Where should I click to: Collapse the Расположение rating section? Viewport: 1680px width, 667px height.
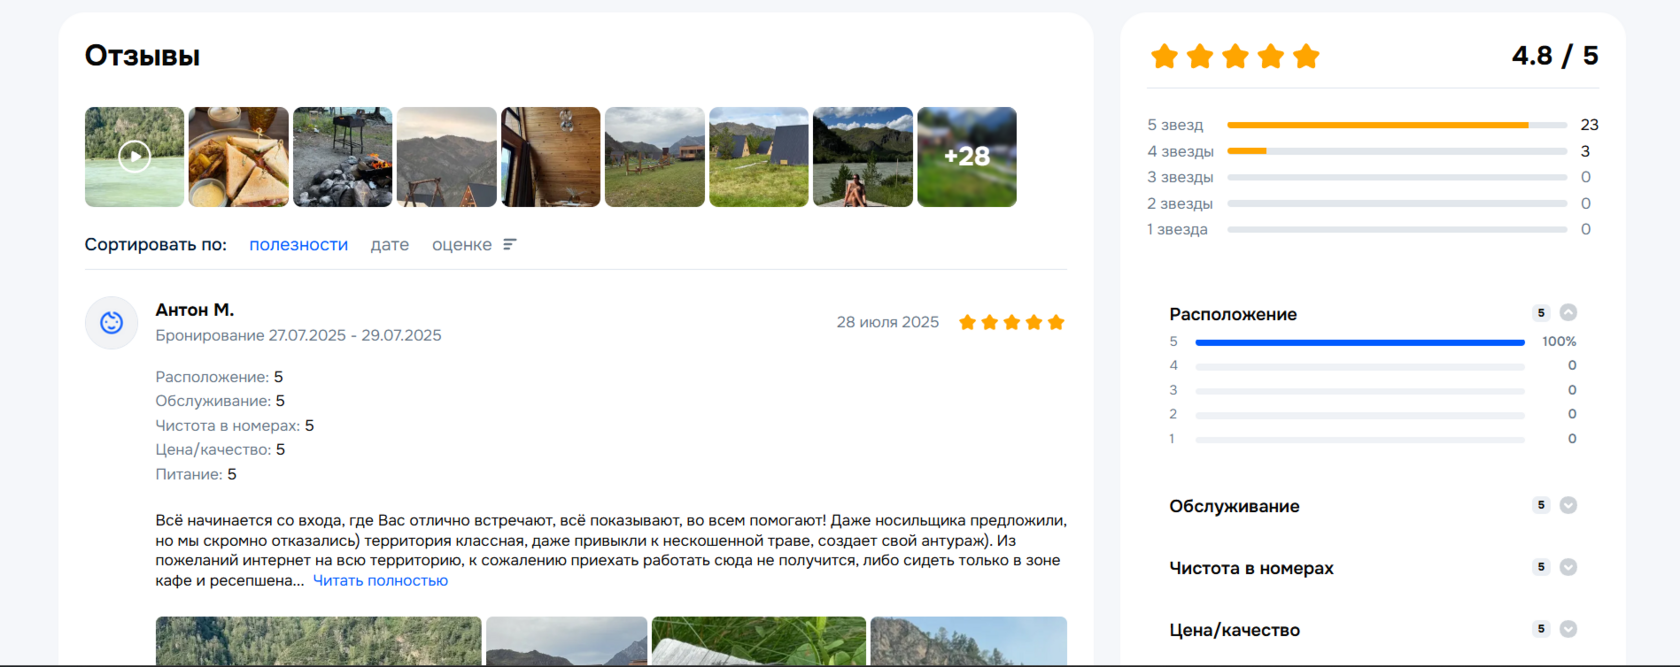[x=1568, y=313]
